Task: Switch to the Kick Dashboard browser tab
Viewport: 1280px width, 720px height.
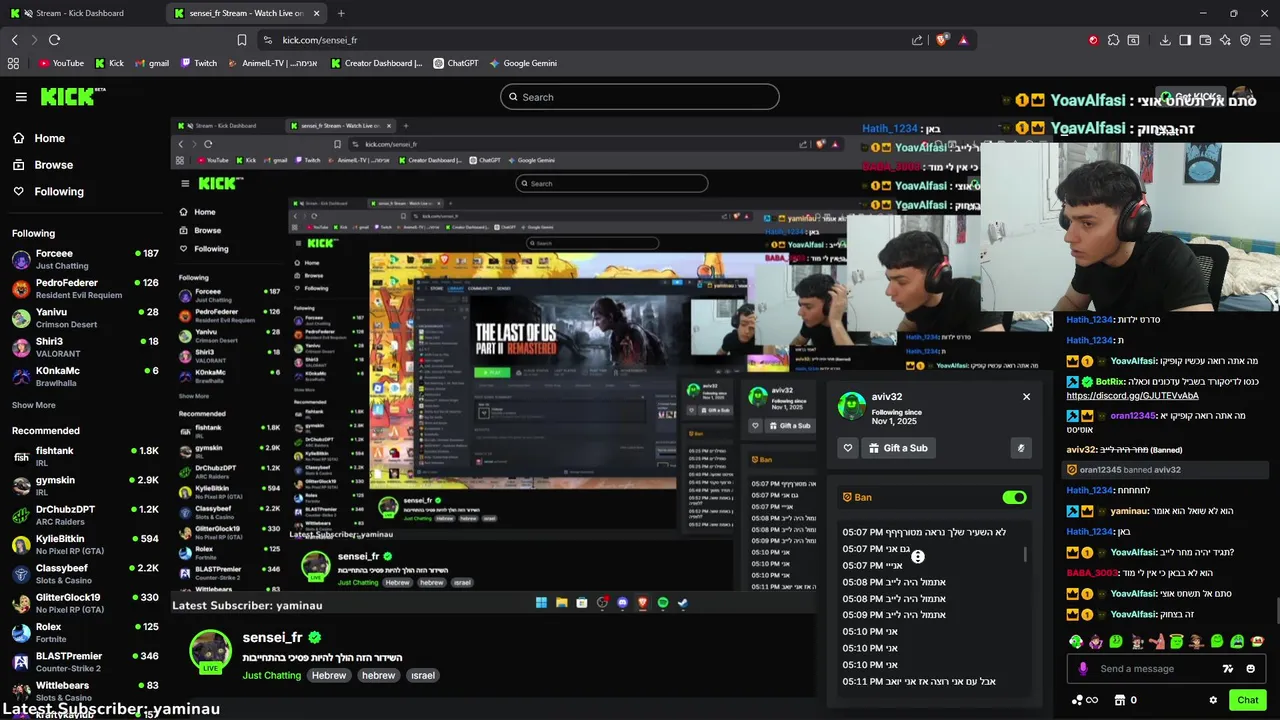Action: coord(80,13)
